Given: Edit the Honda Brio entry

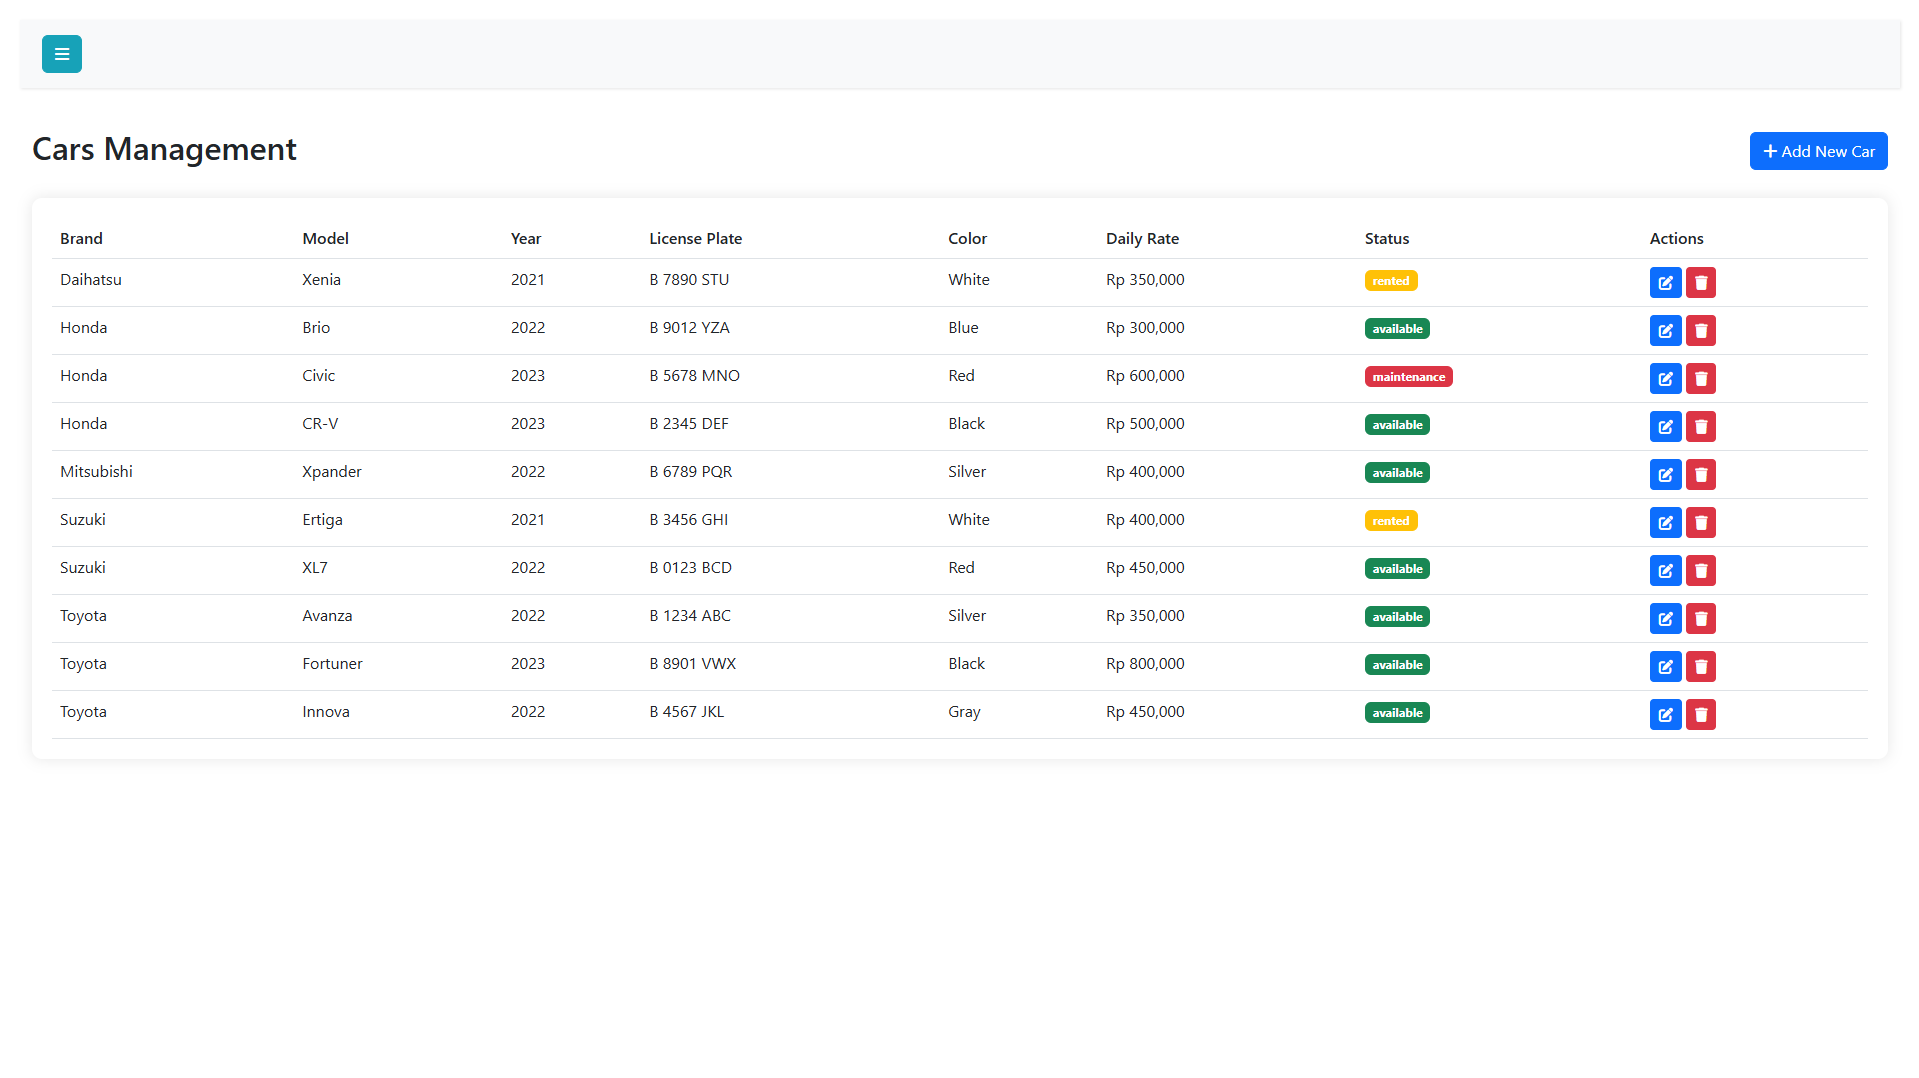Looking at the screenshot, I should point(1665,331).
